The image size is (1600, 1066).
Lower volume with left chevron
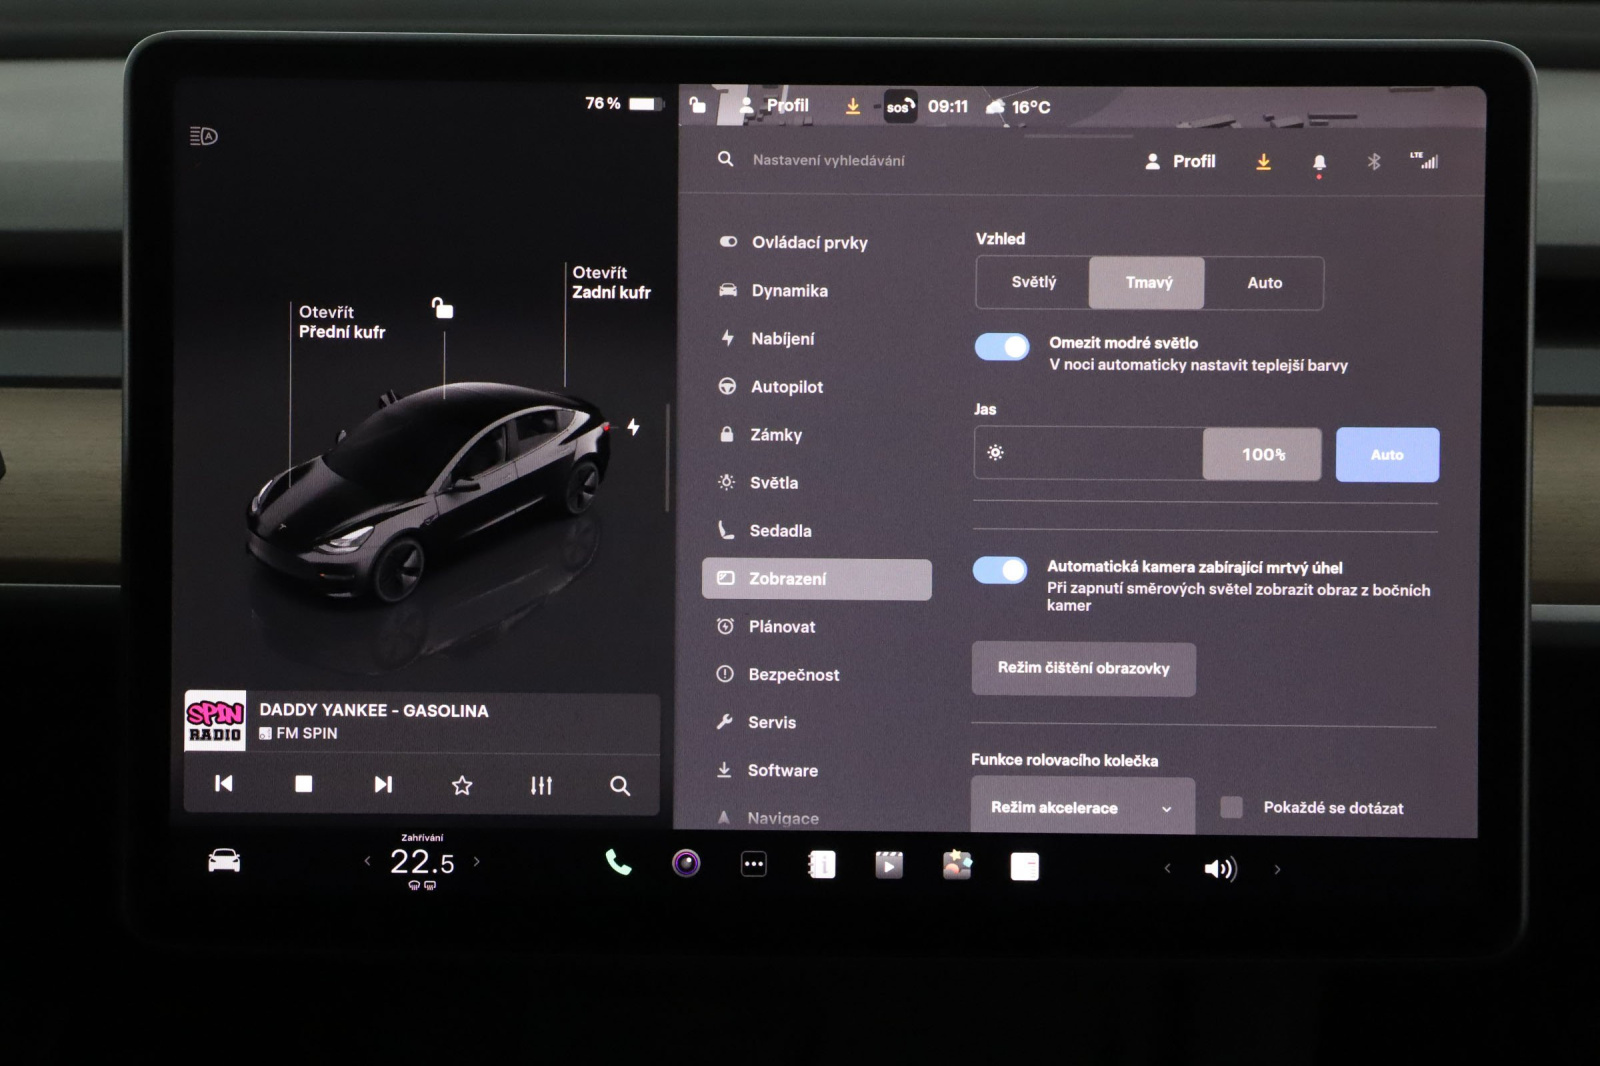pos(1167,868)
